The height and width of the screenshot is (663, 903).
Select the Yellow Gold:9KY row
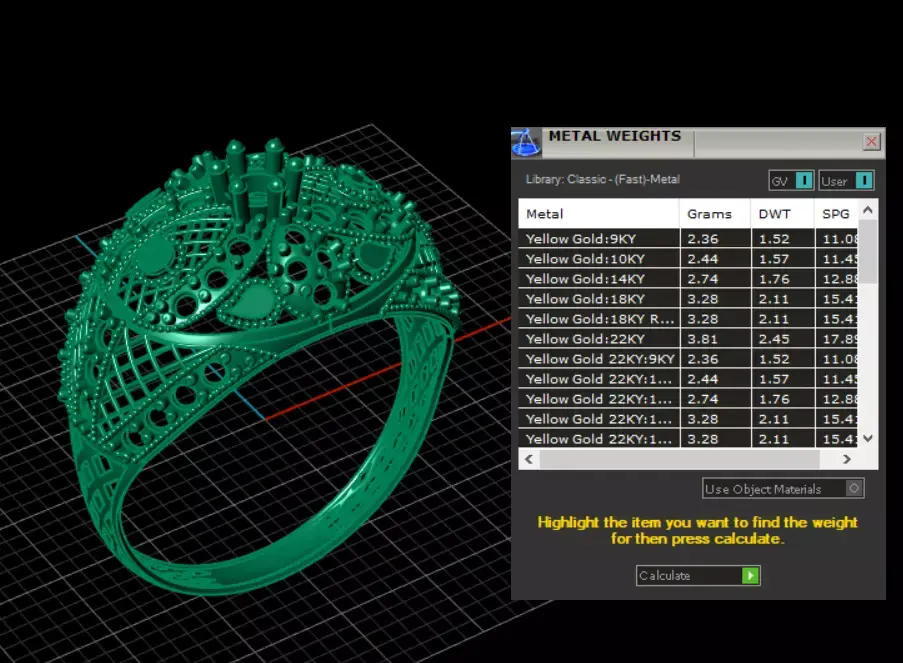click(688, 239)
